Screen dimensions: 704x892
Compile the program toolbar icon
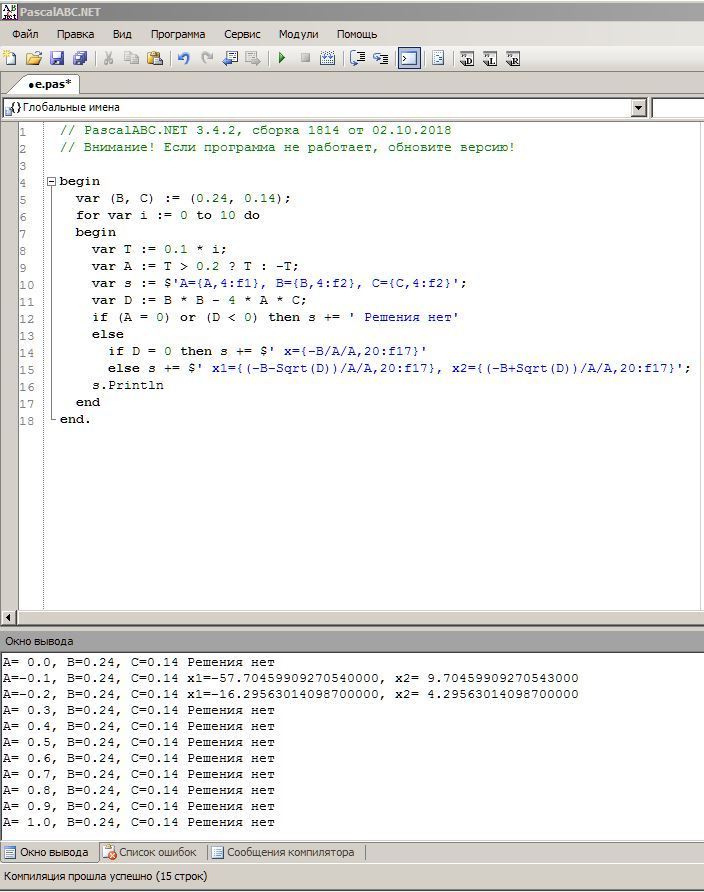point(328,58)
